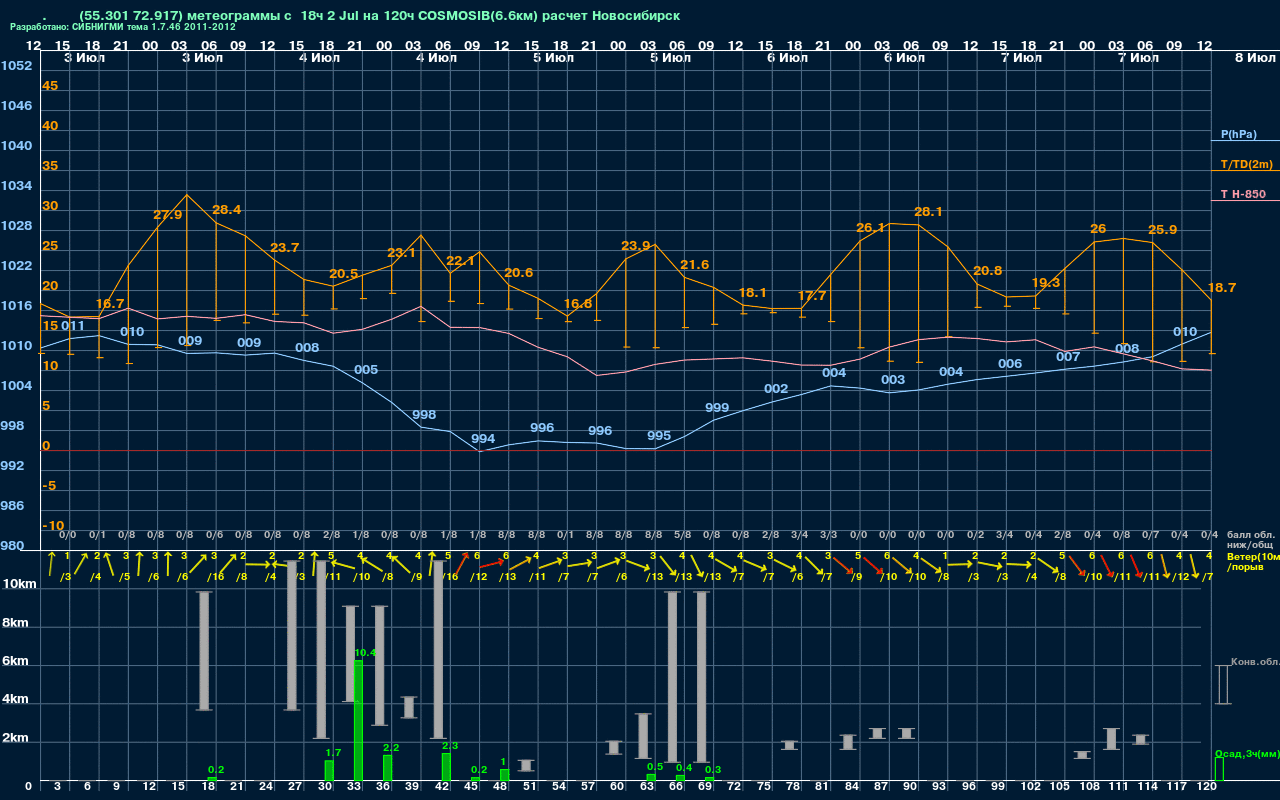Click the 0.5 precipitation amount label
This screenshot has height=800, width=1280.
pos(655,767)
